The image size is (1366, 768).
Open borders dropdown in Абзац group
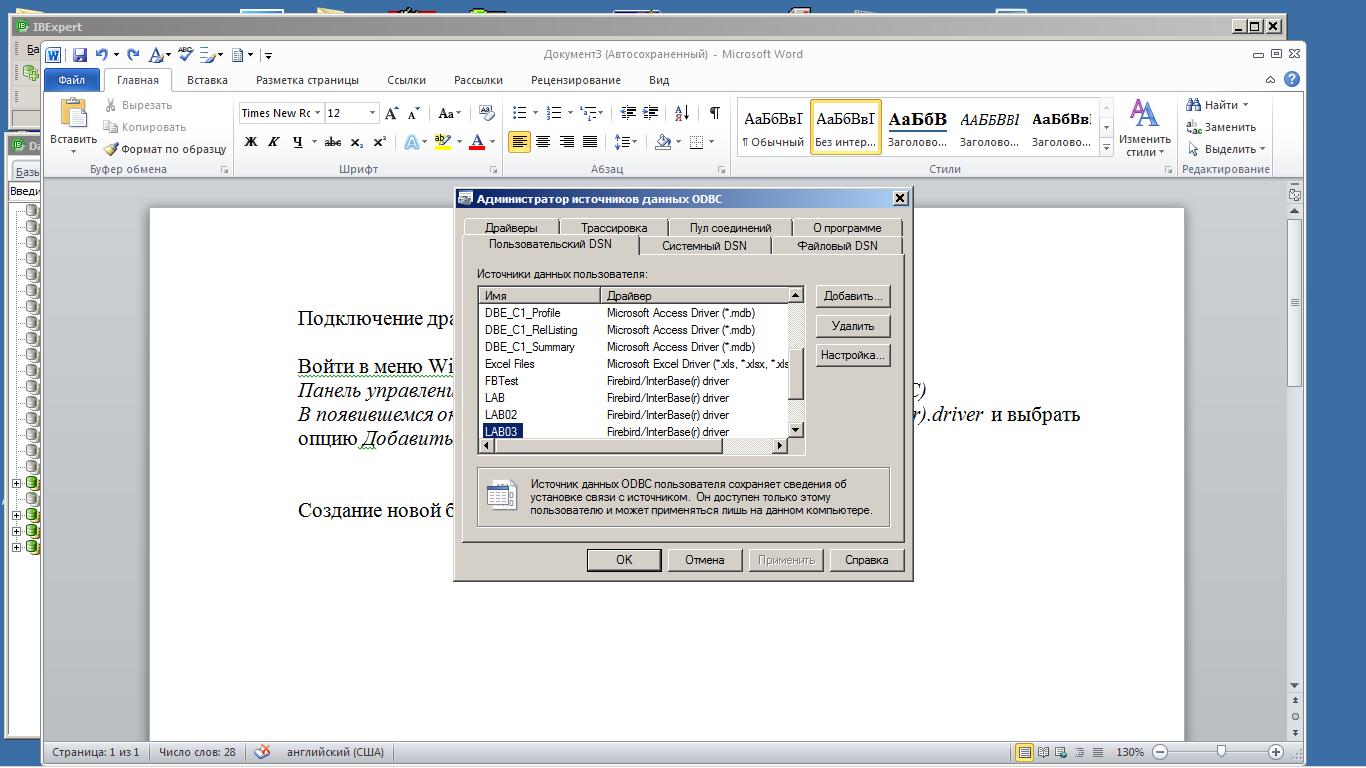coord(710,142)
